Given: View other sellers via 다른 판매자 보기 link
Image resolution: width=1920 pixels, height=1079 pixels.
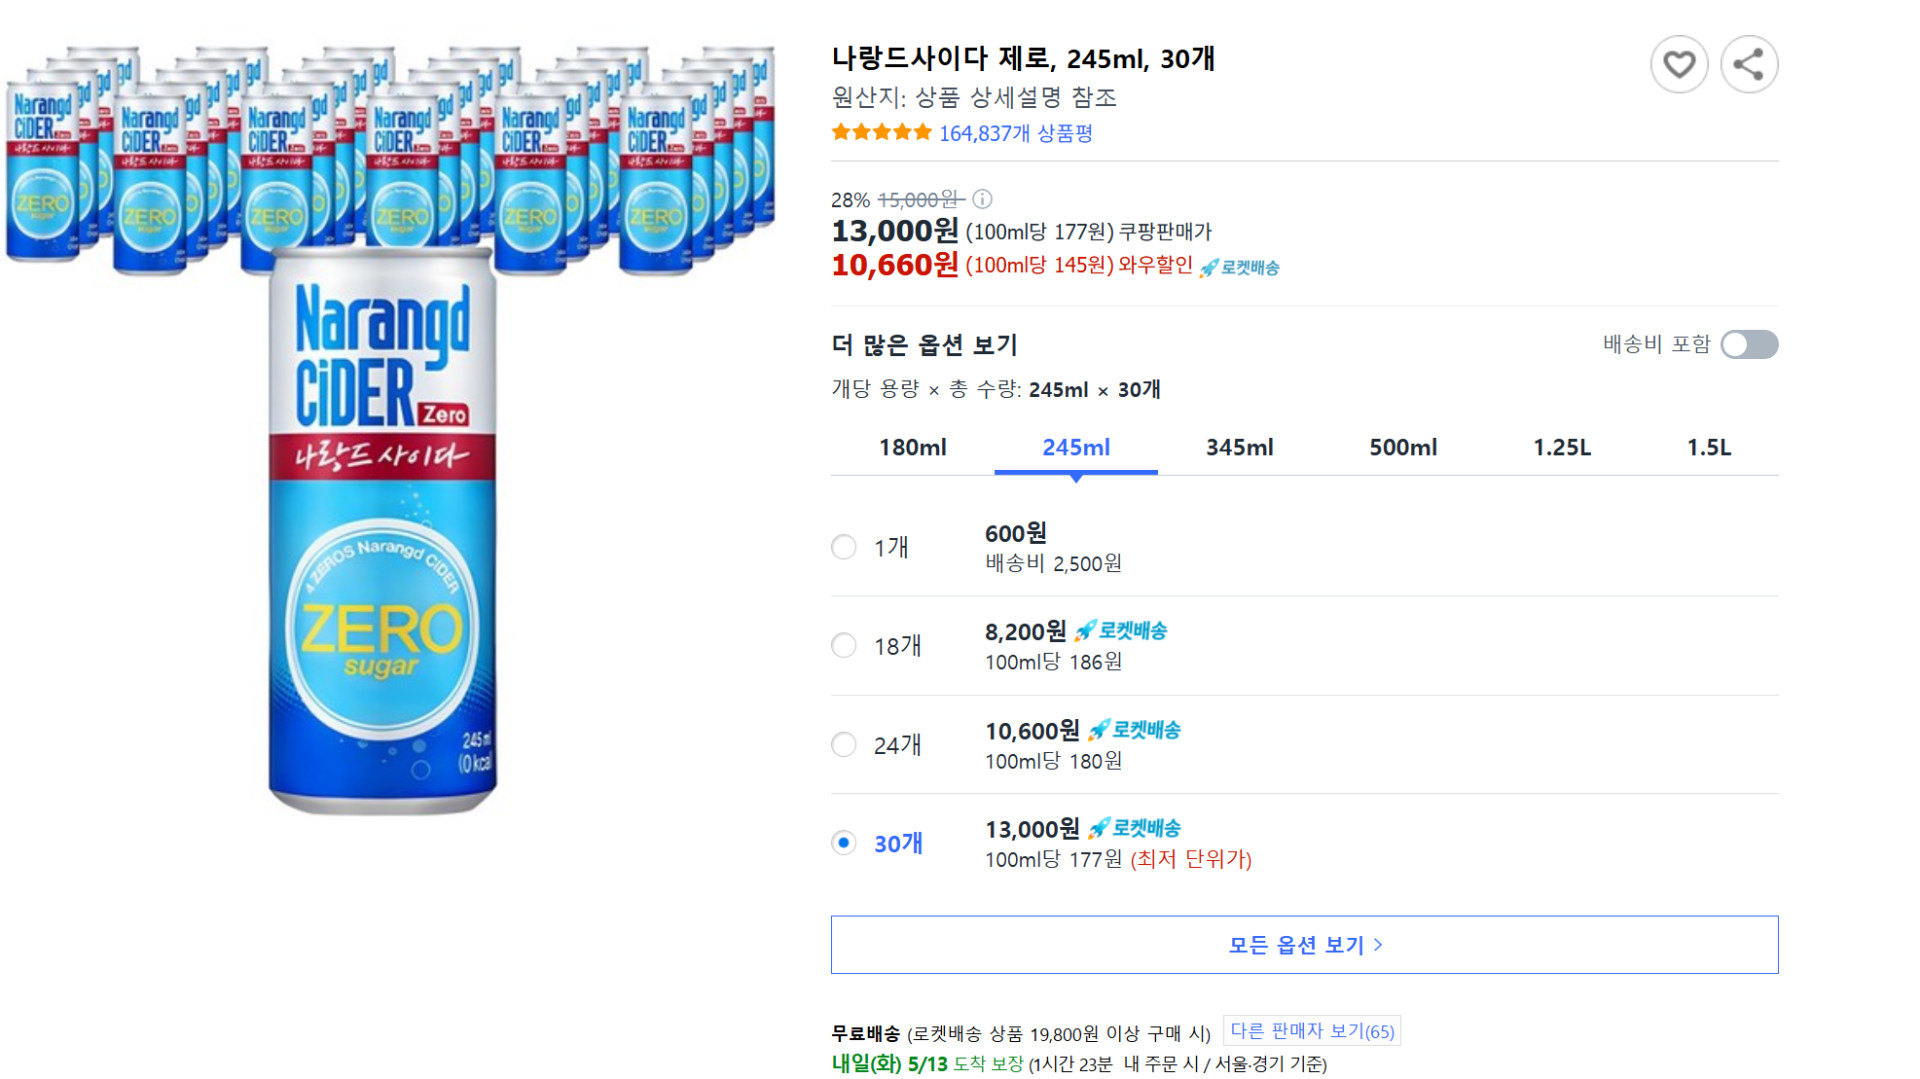Looking at the screenshot, I should 1311,1030.
